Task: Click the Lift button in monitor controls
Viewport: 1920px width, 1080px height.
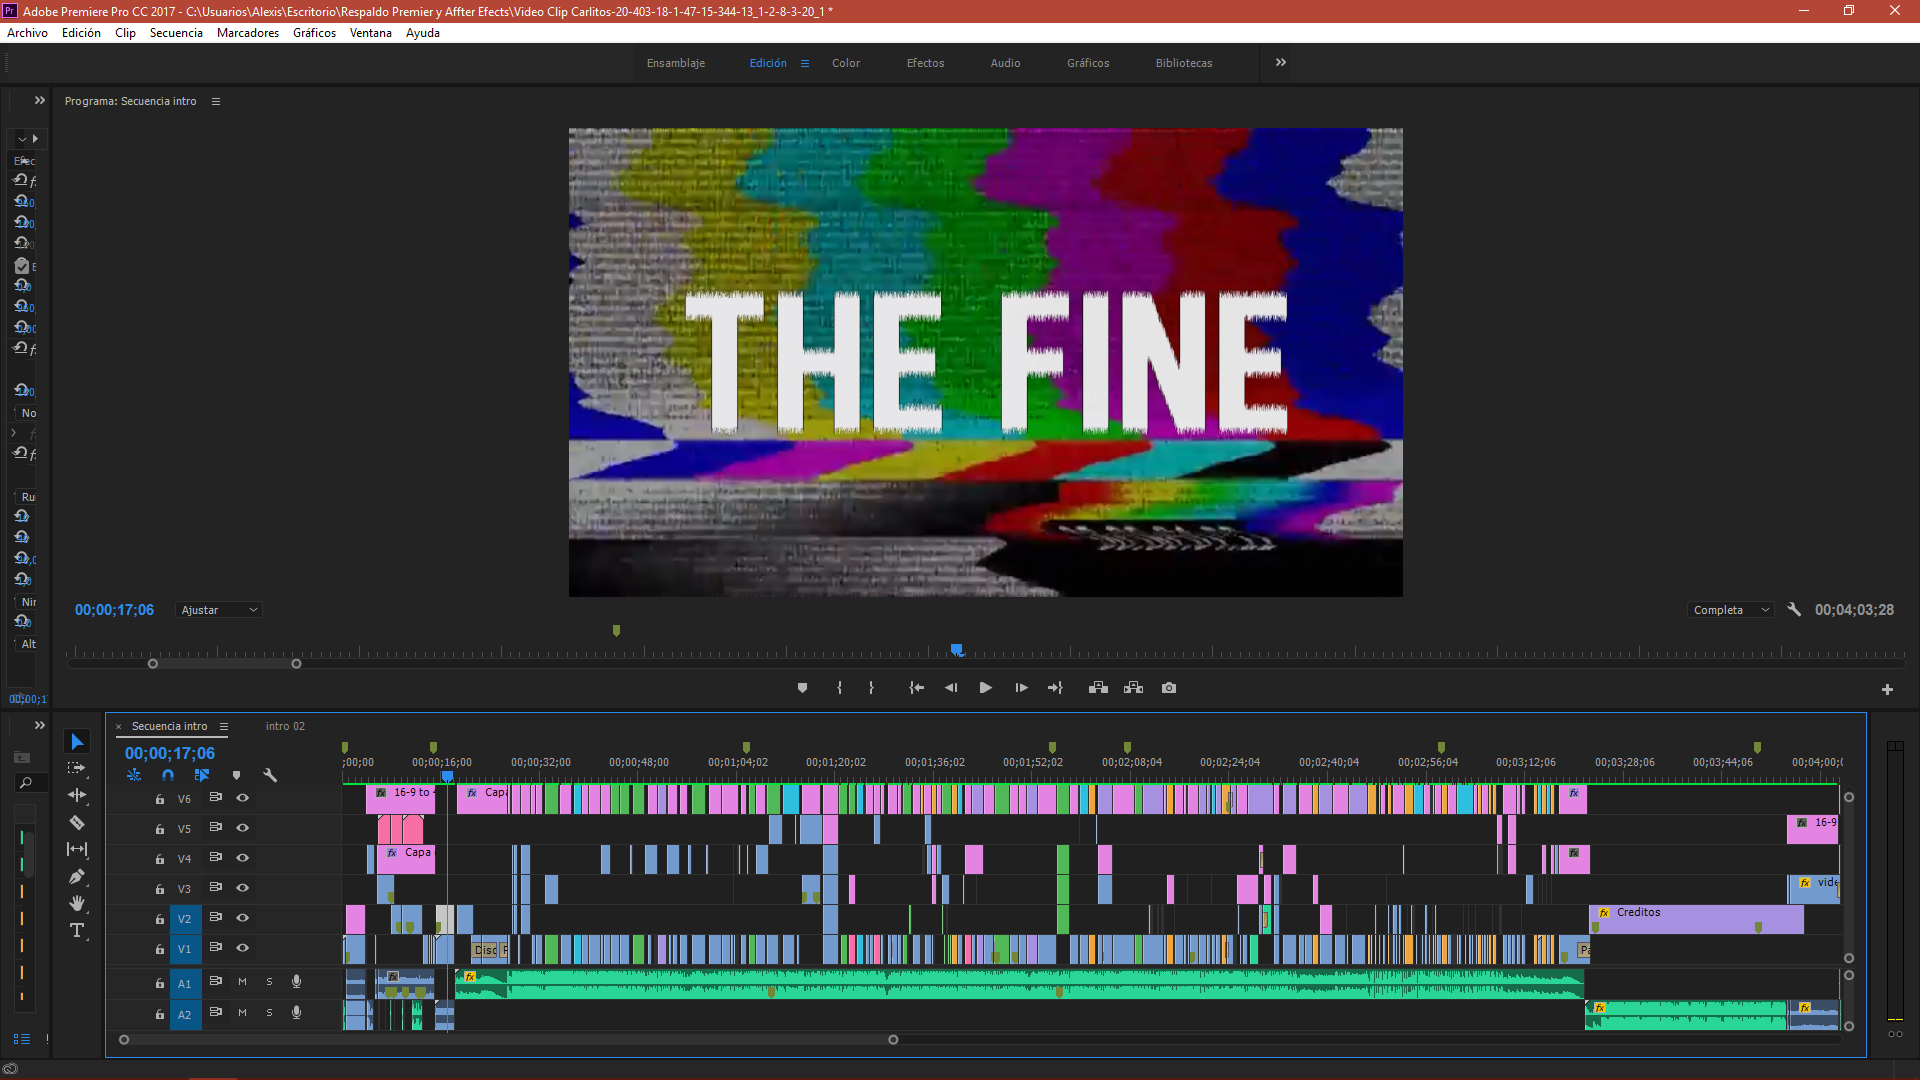Action: (1098, 688)
